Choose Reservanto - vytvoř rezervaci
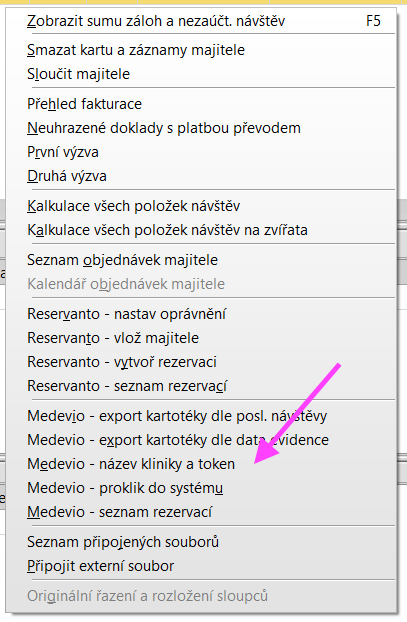Viewport: 407px width, 622px height. (201, 362)
